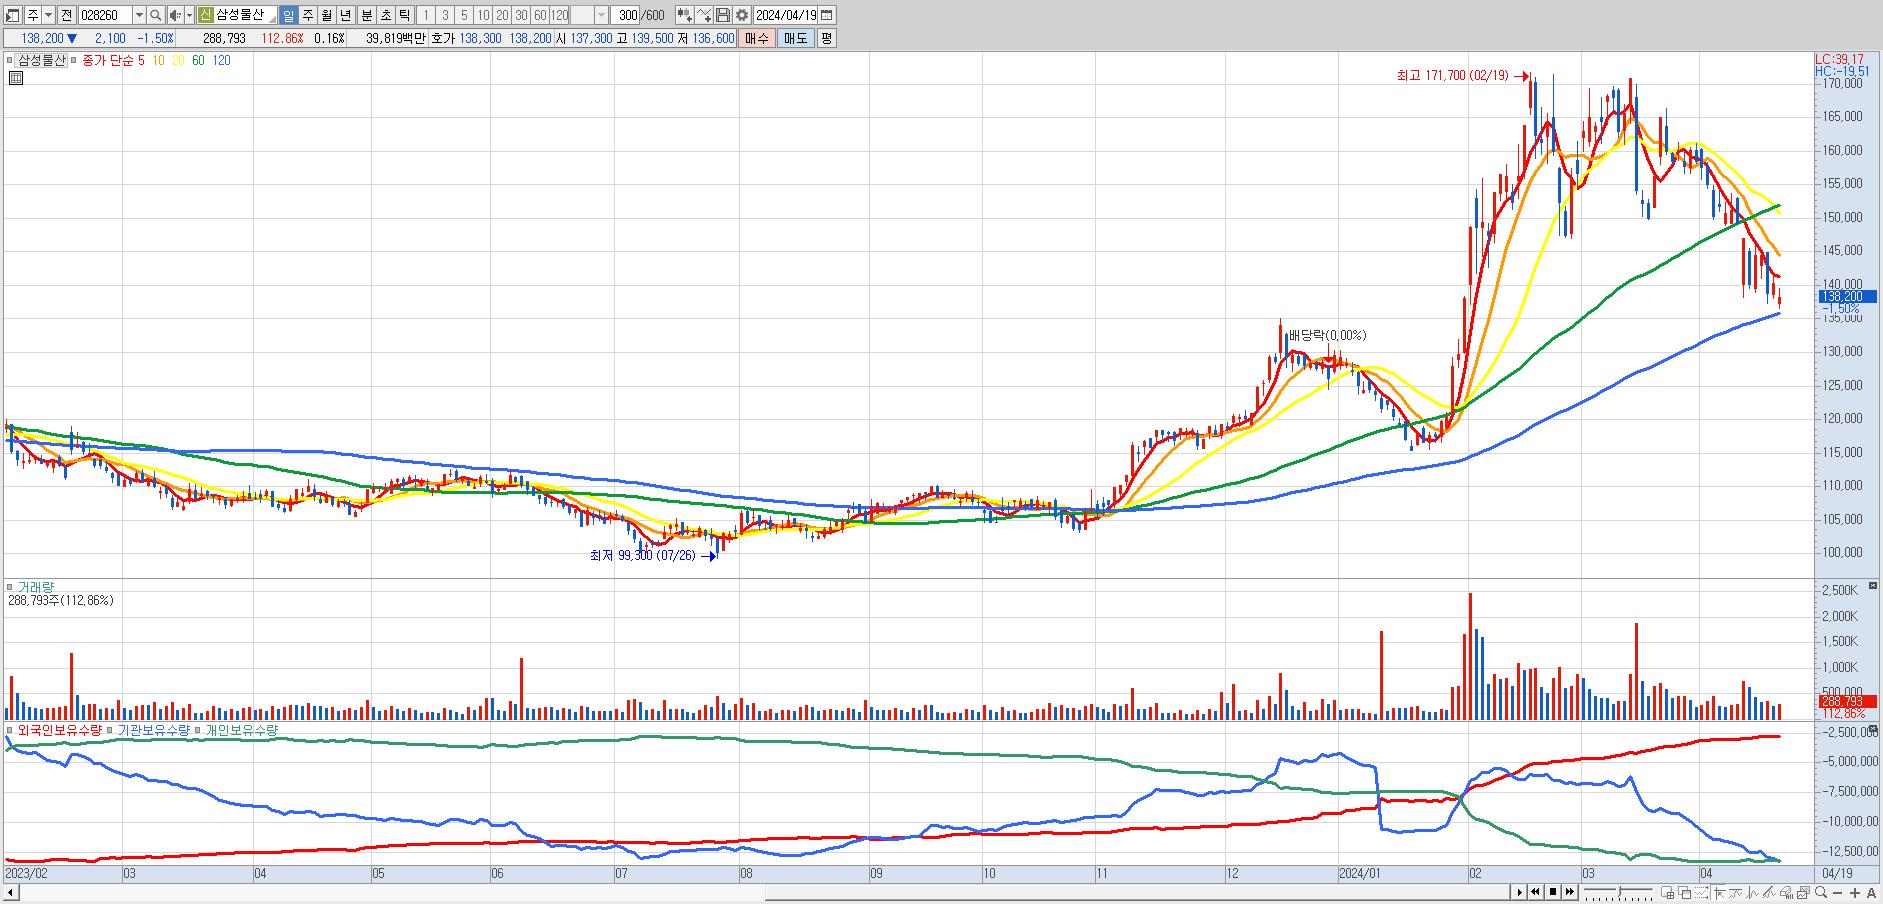This screenshot has height=904, width=1883.
Task: Expand the stock code history dropdown
Action: (x=139, y=15)
